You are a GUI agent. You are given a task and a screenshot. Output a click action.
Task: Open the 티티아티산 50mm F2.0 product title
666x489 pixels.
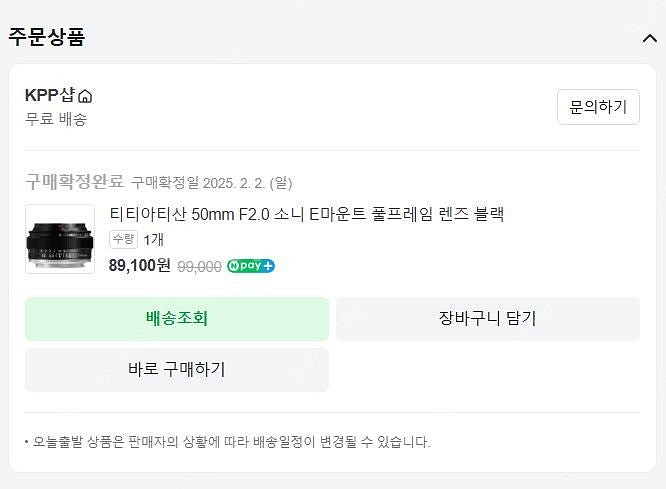(x=307, y=214)
